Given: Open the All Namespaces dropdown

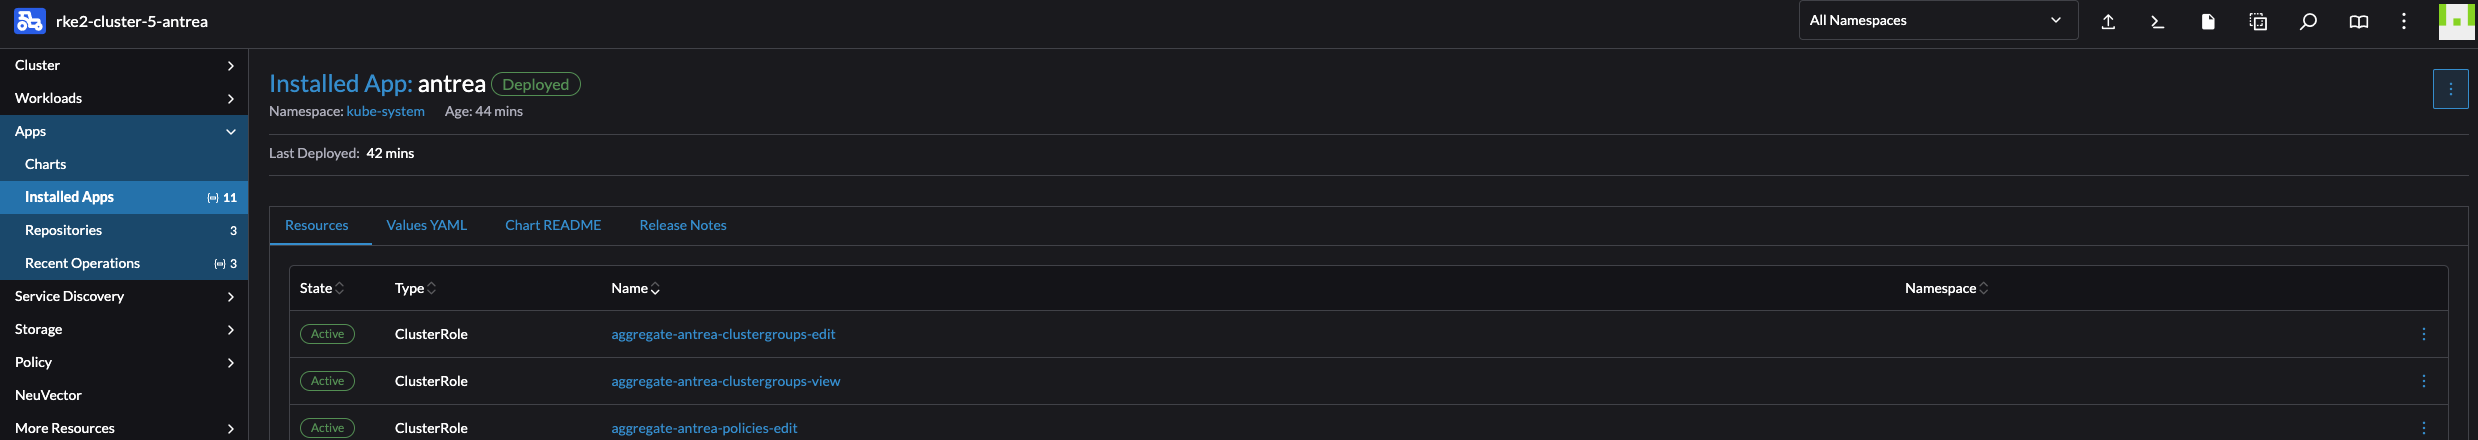Looking at the screenshot, I should pyautogui.click(x=1938, y=20).
